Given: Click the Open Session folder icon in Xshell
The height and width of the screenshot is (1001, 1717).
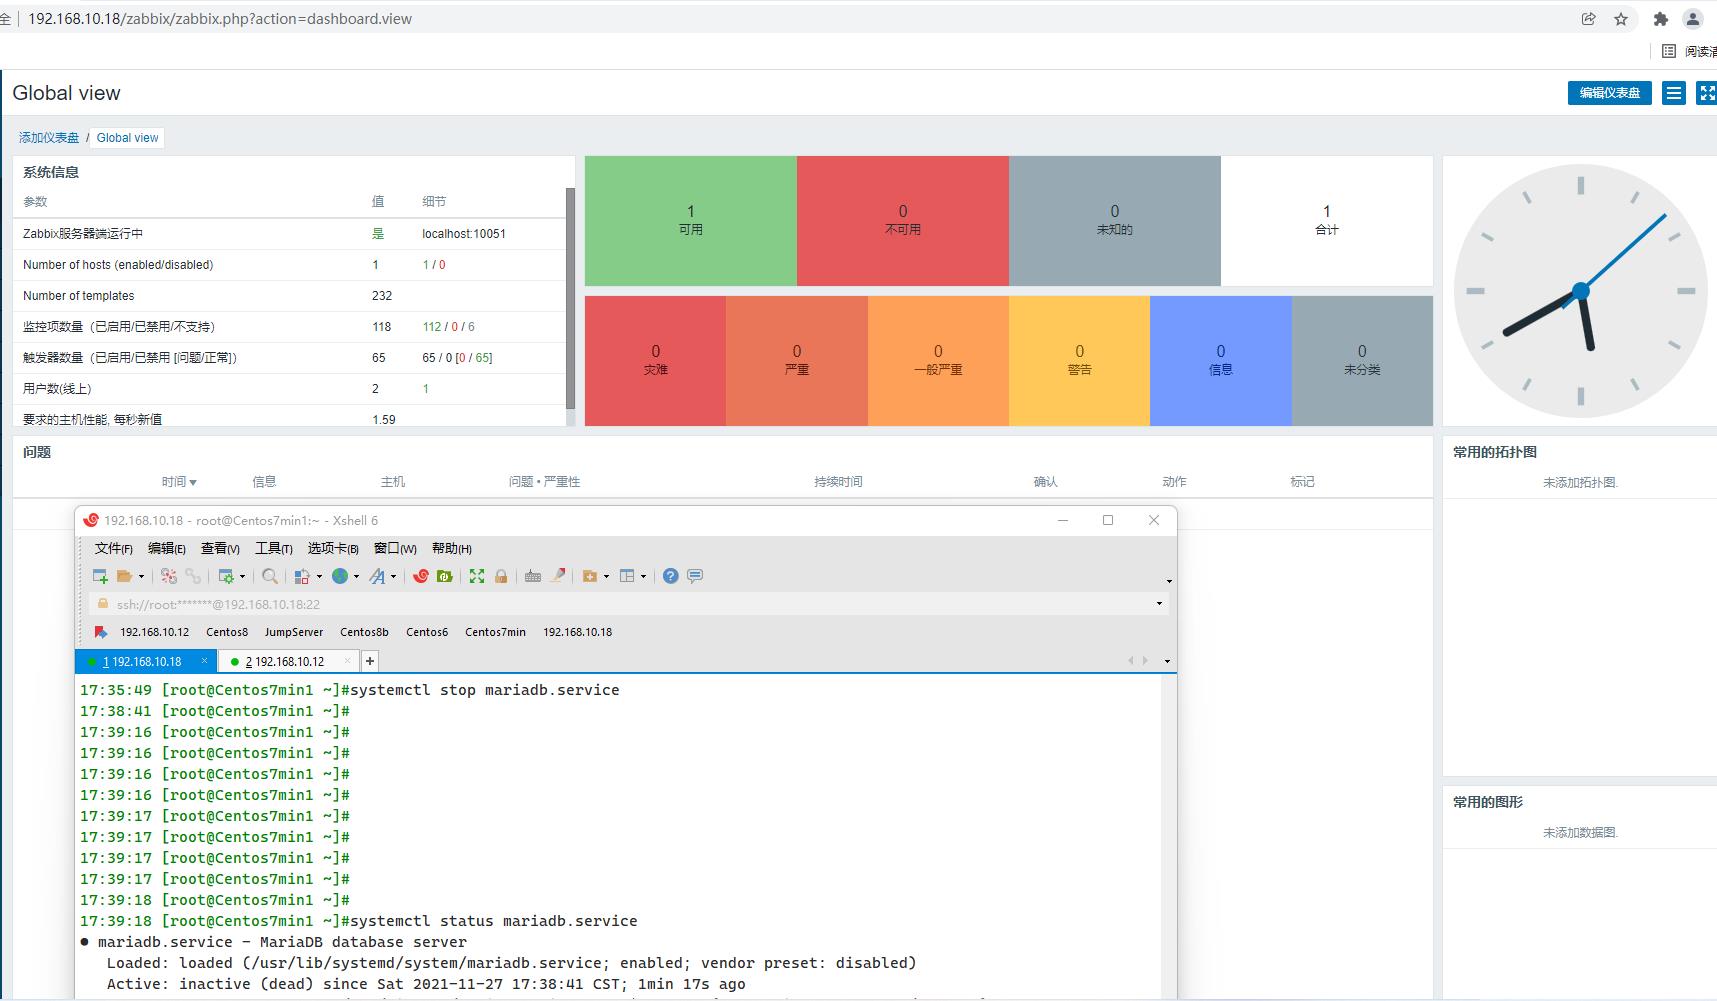Looking at the screenshot, I should pos(125,576).
